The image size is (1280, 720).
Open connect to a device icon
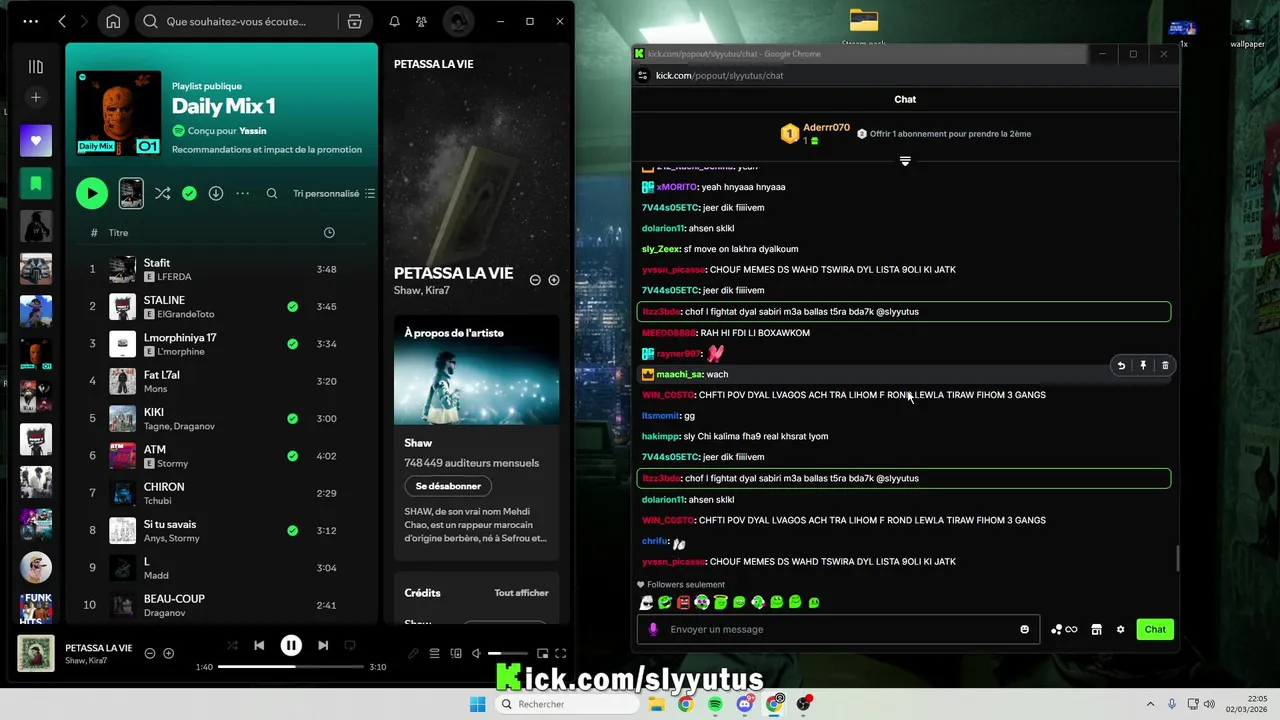[x=456, y=653]
